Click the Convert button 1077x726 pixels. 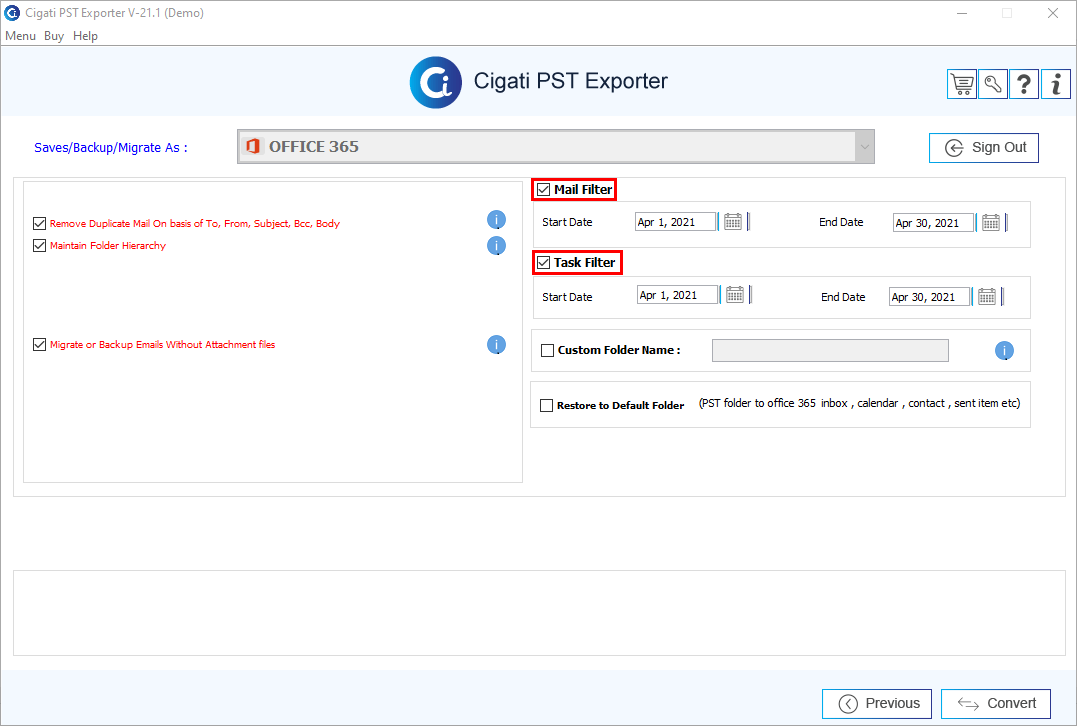pos(995,703)
